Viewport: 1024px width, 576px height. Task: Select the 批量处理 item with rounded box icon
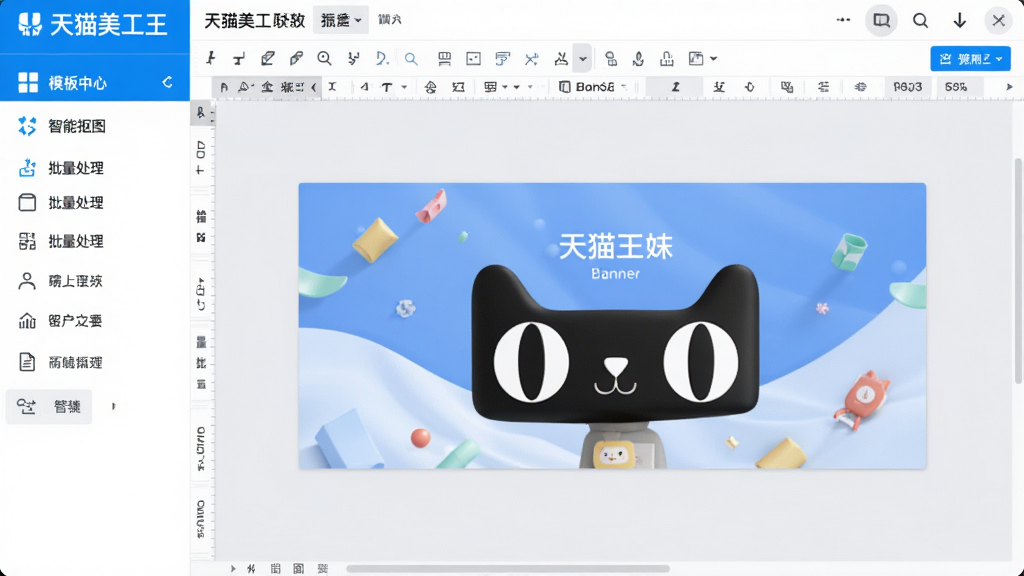point(61,202)
